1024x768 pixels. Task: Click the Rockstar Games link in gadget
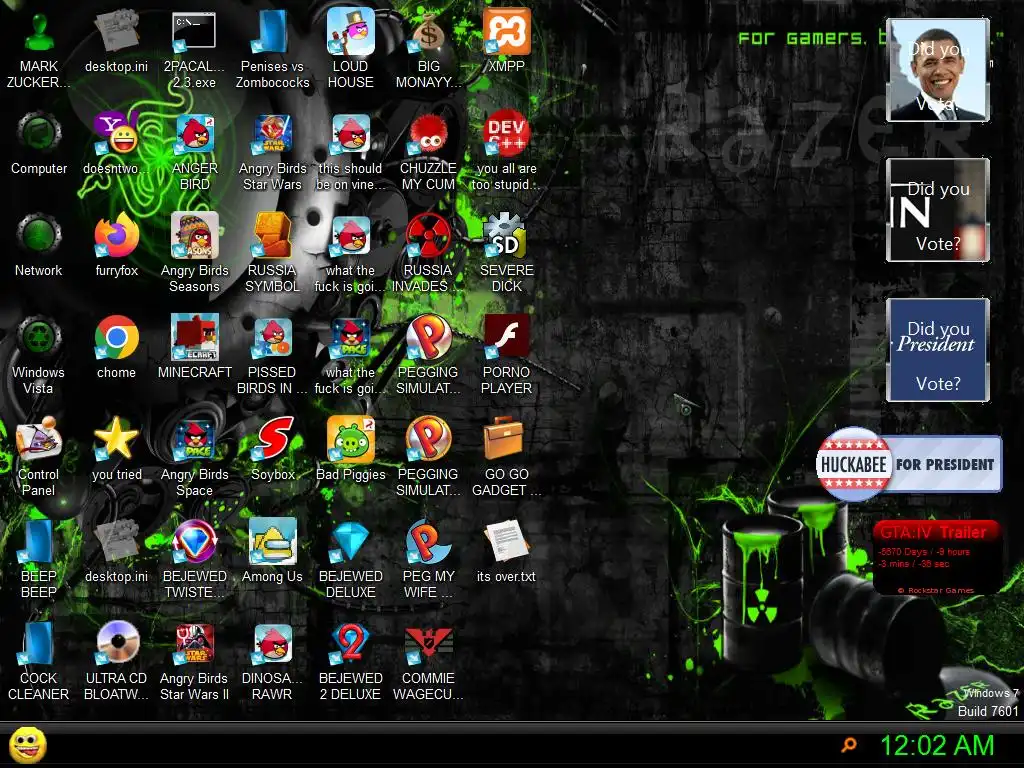pos(936,590)
